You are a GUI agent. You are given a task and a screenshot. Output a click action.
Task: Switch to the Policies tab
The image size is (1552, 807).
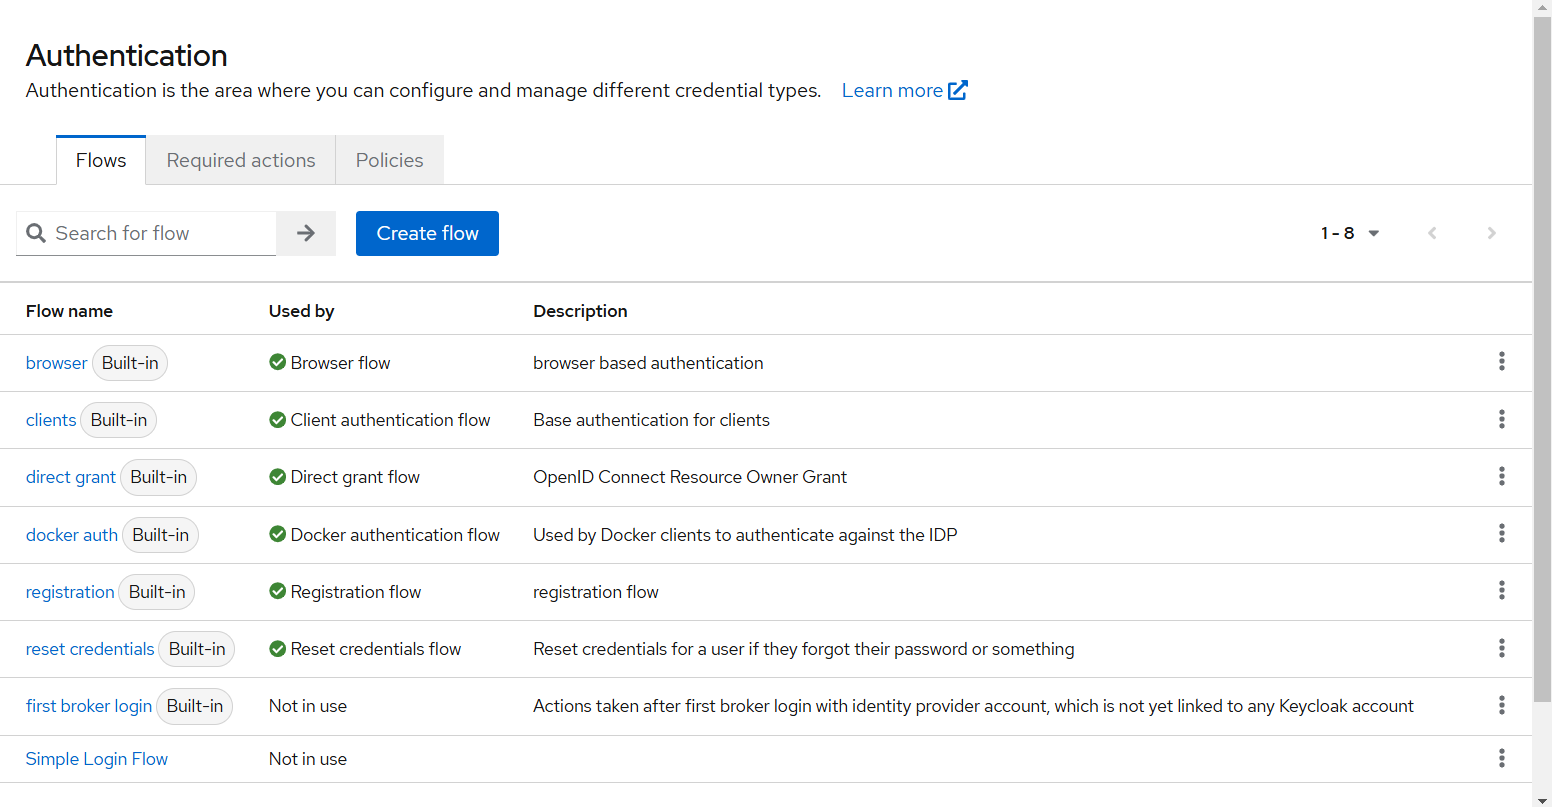coord(389,160)
